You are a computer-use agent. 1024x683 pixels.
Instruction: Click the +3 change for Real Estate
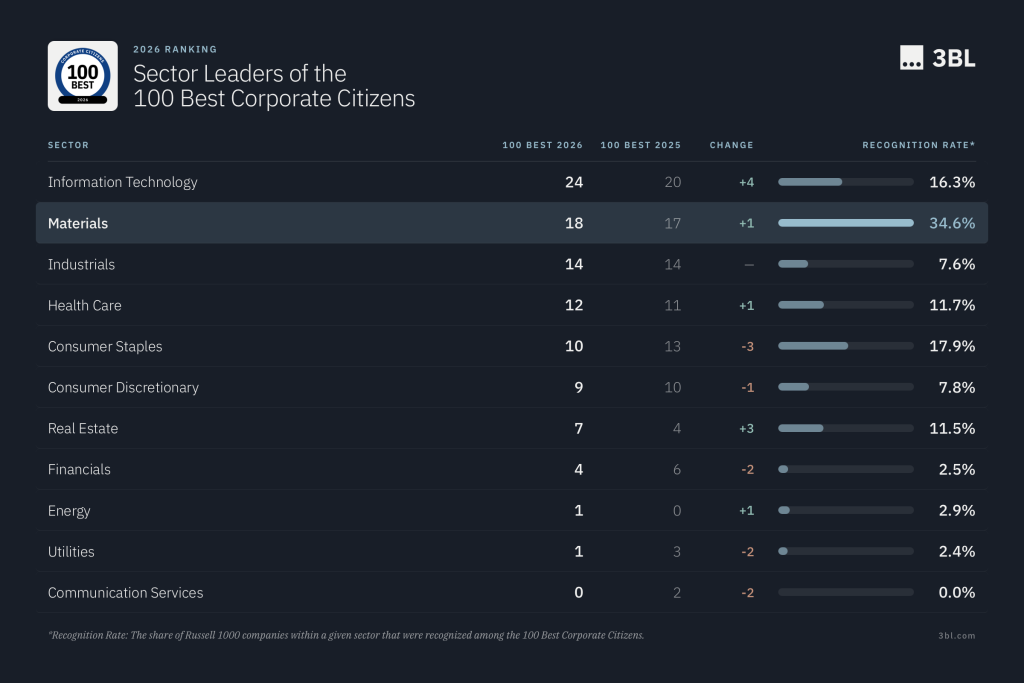746,429
